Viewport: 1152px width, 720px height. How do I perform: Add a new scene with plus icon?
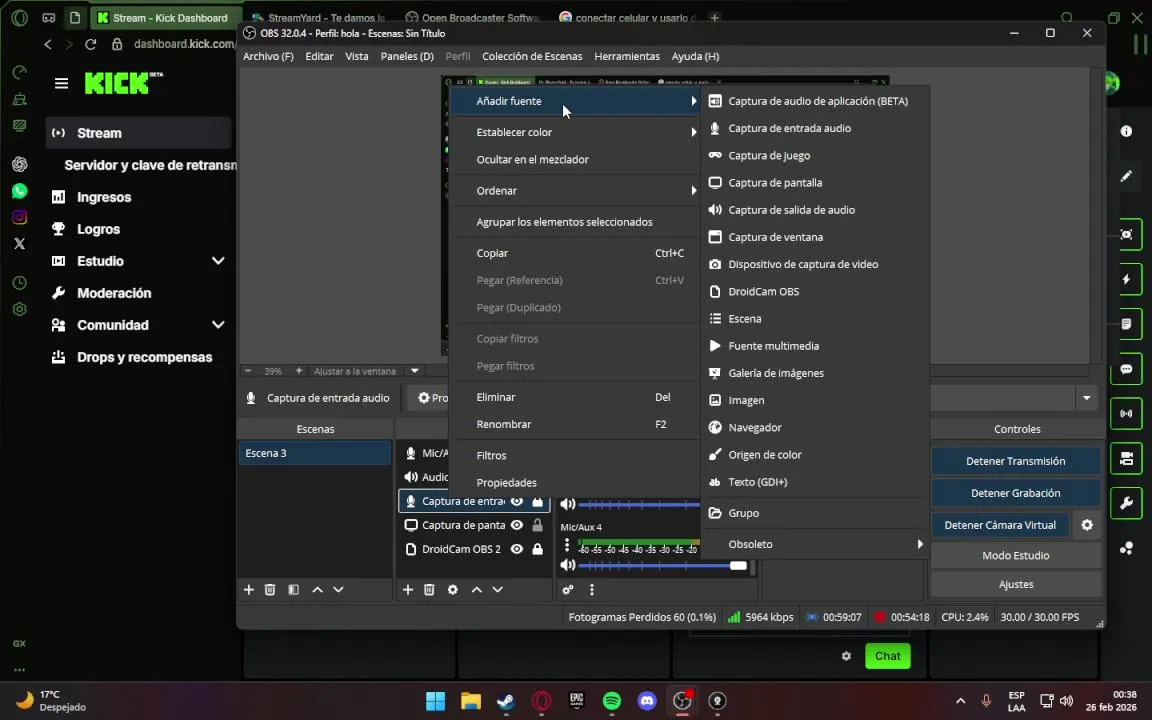click(x=249, y=590)
